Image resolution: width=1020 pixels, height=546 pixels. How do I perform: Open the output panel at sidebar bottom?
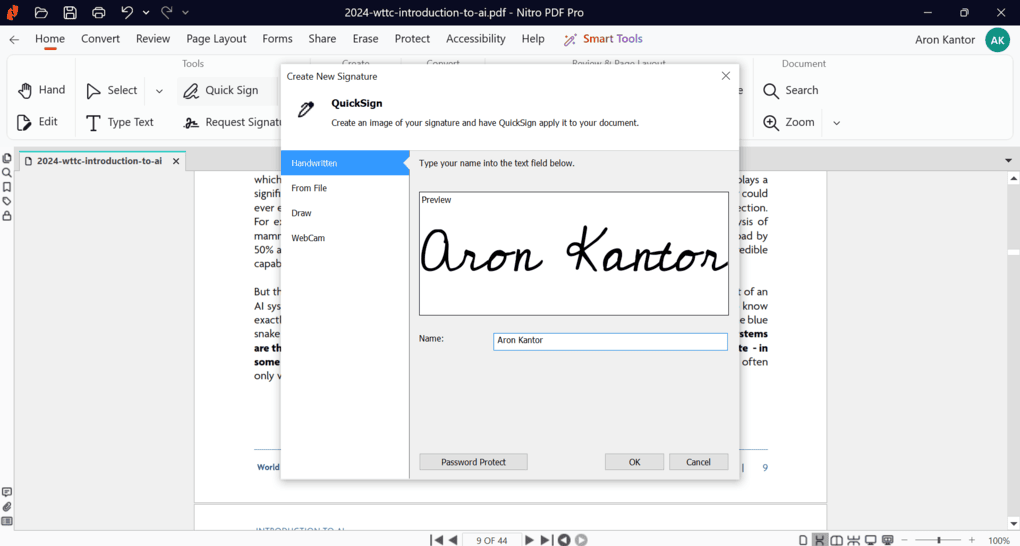7,521
